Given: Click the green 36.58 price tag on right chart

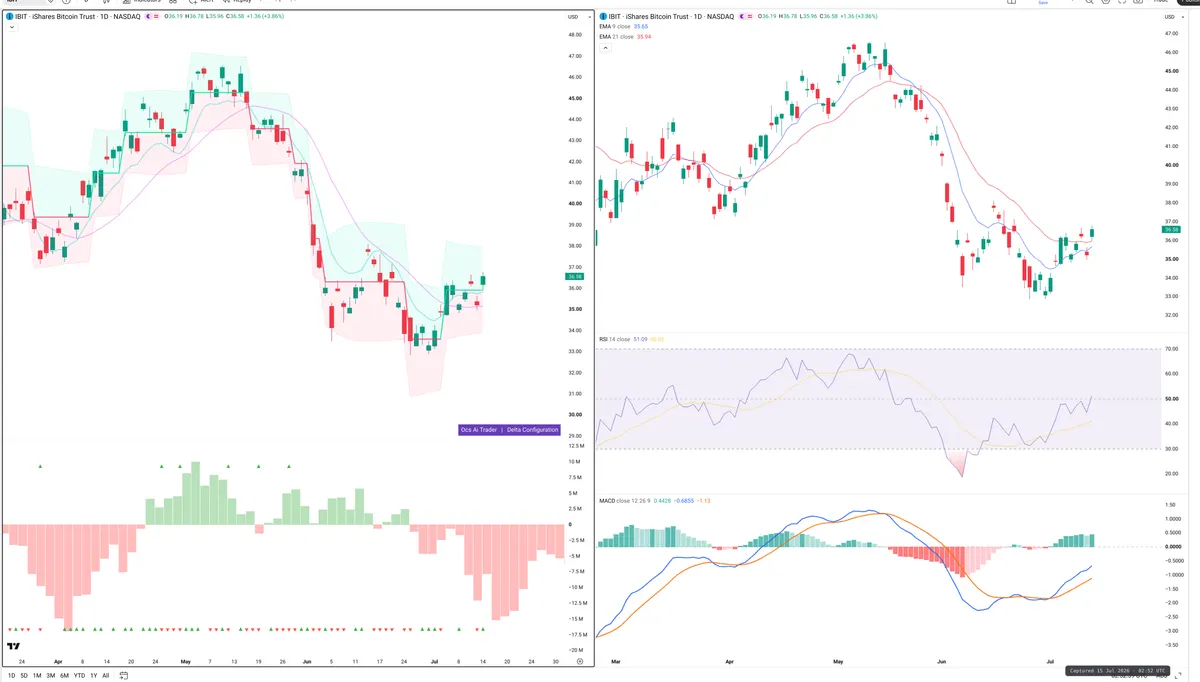Looking at the screenshot, I should click(x=1172, y=230).
